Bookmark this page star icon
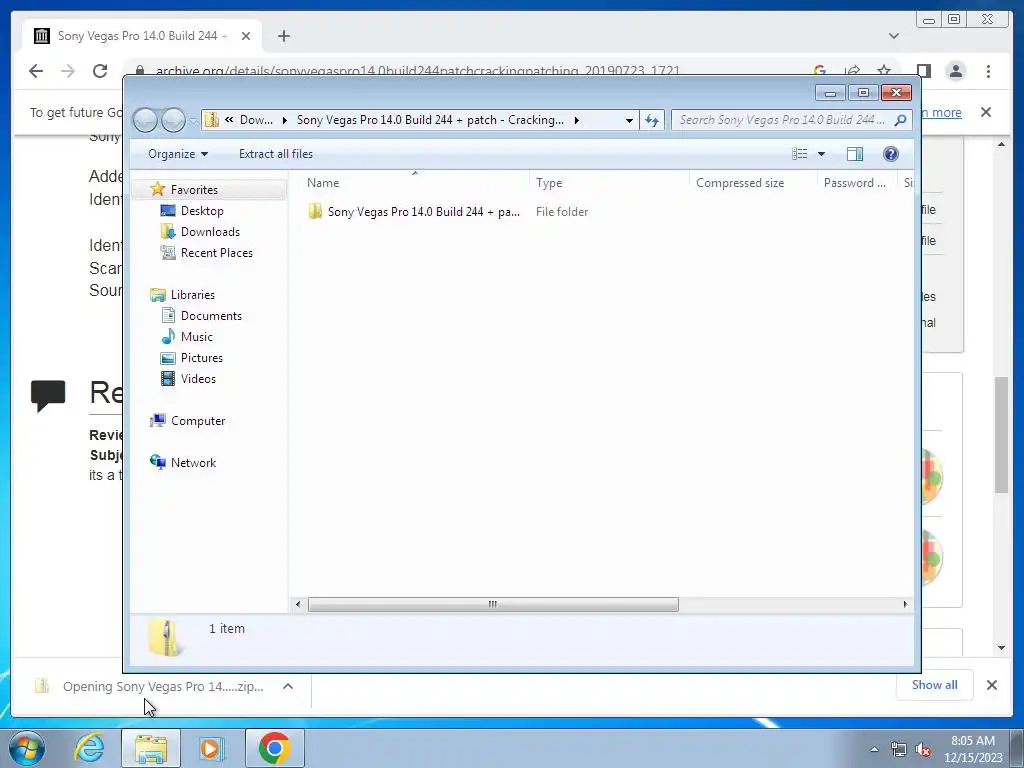1024x768 pixels. [884, 71]
